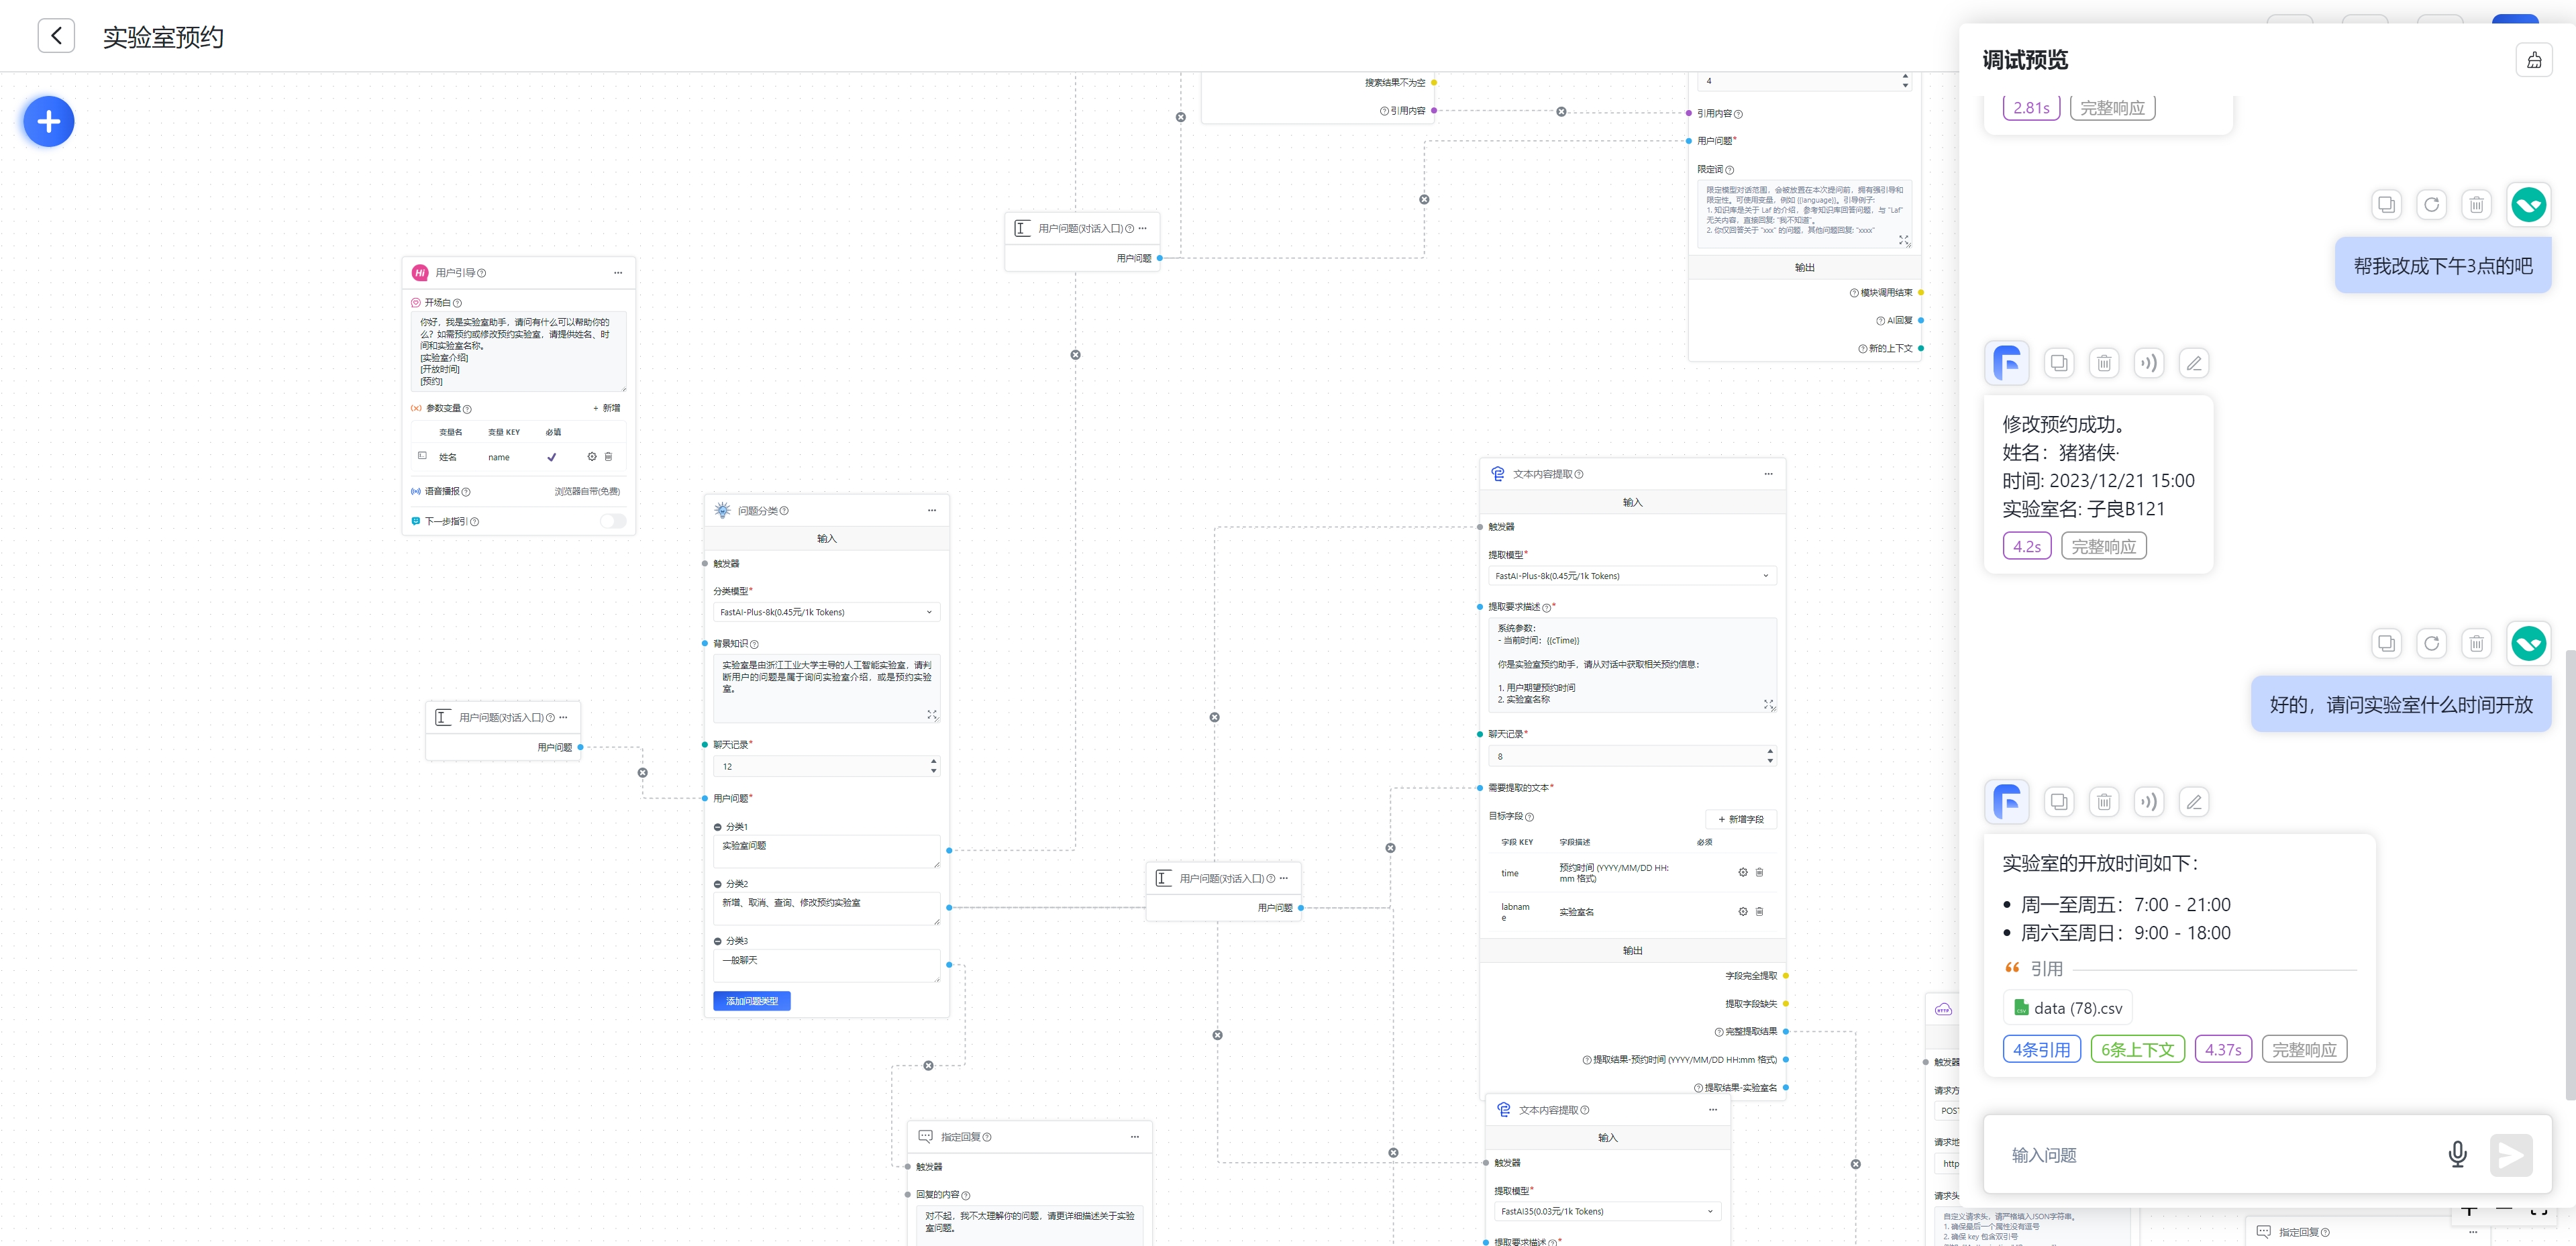Click the 输入问题 text input field
Screen dimensions: 2576x1246
(2200, 1155)
